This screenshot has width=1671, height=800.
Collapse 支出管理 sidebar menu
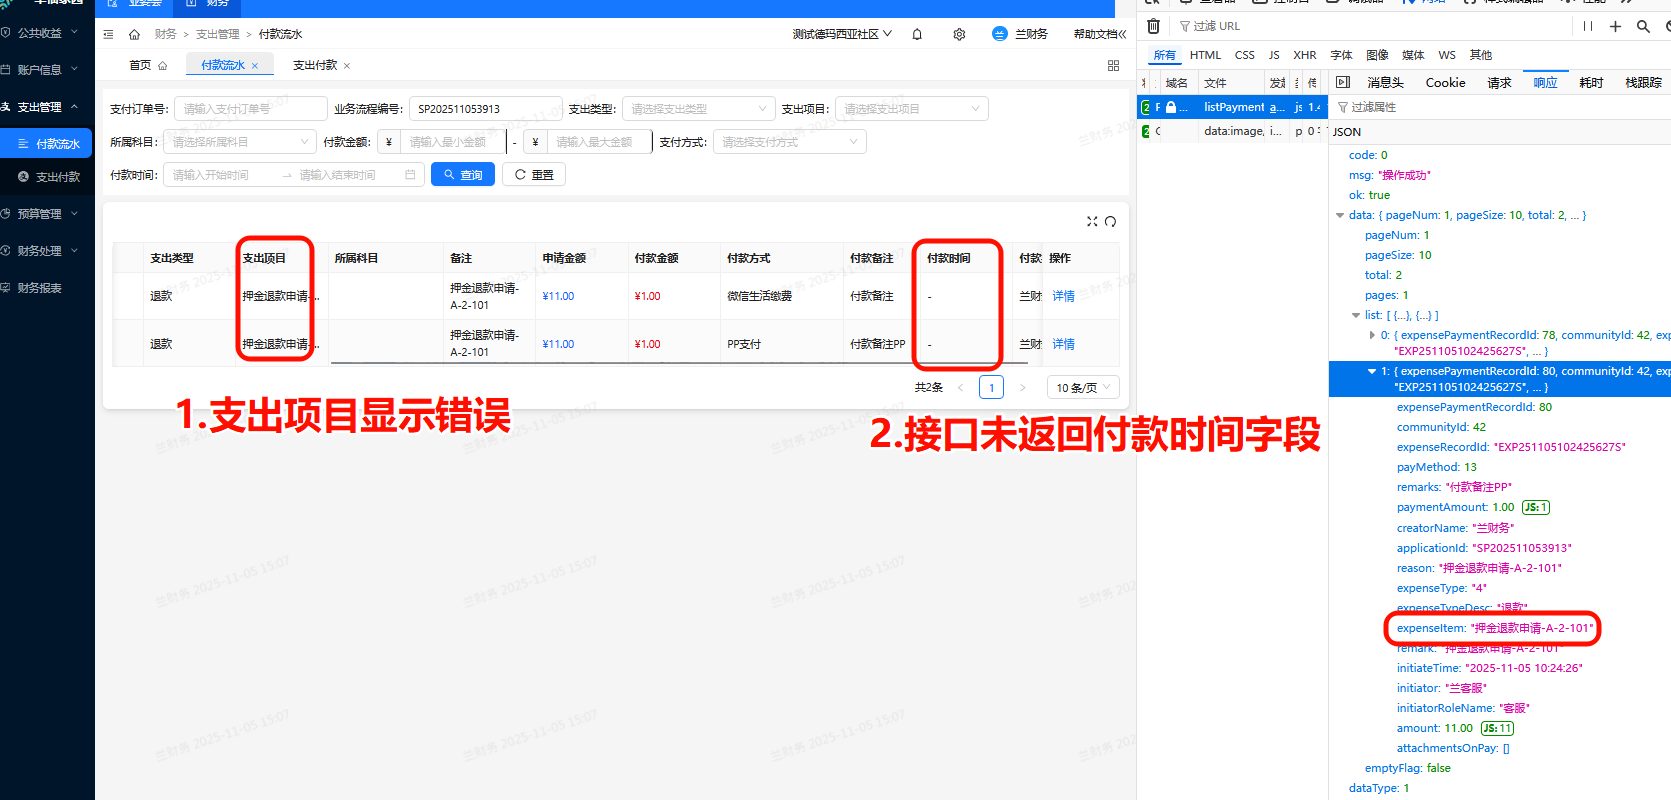point(47,107)
